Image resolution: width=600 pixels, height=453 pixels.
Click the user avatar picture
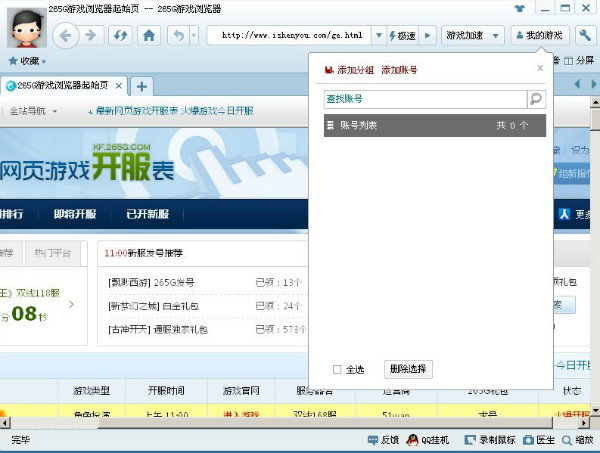[26, 27]
